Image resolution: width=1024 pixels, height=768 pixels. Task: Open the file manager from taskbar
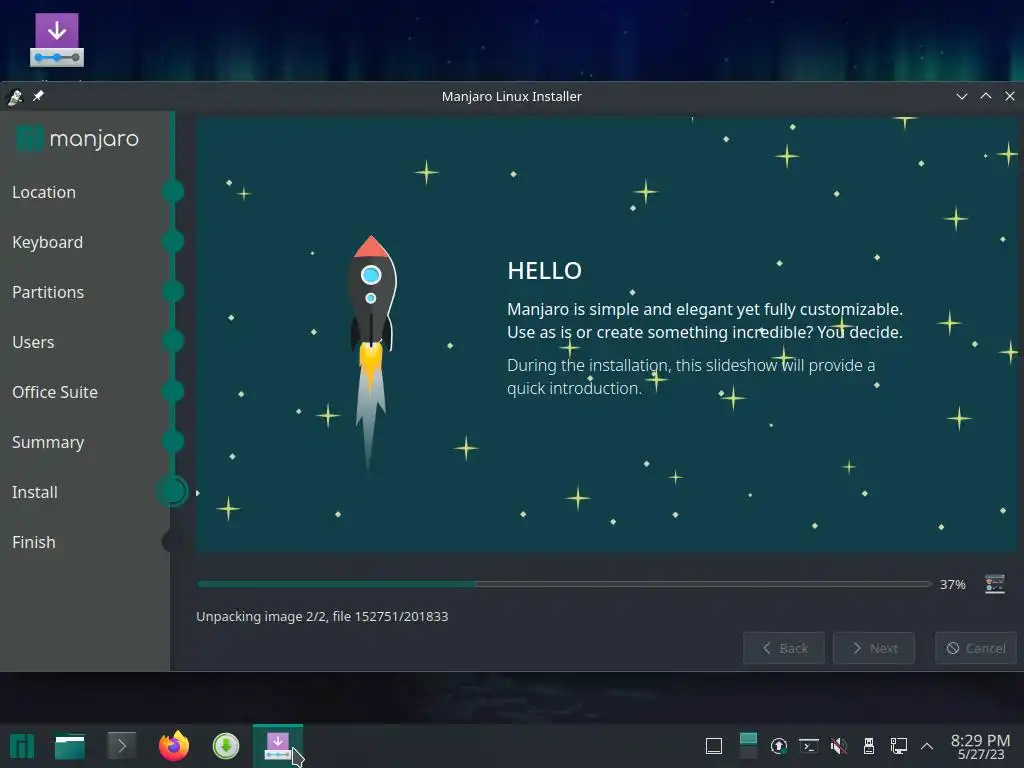point(70,746)
